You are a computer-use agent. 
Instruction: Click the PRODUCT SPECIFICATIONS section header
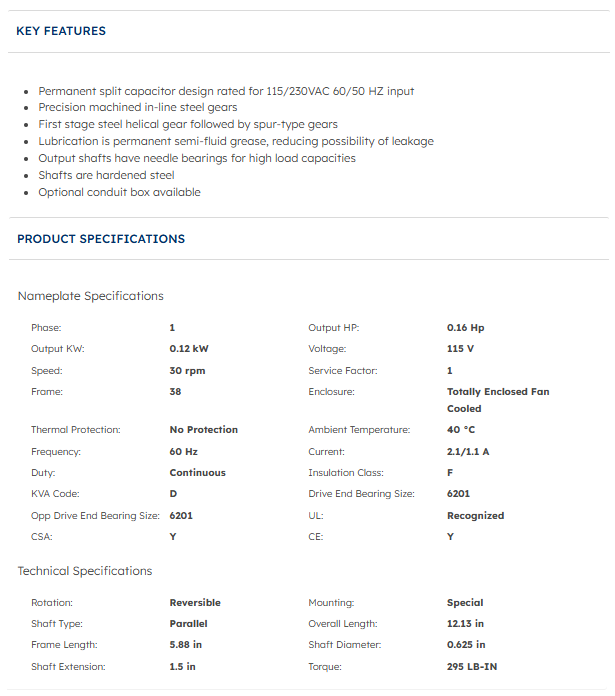pyautogui.click(x=101, y=239)
